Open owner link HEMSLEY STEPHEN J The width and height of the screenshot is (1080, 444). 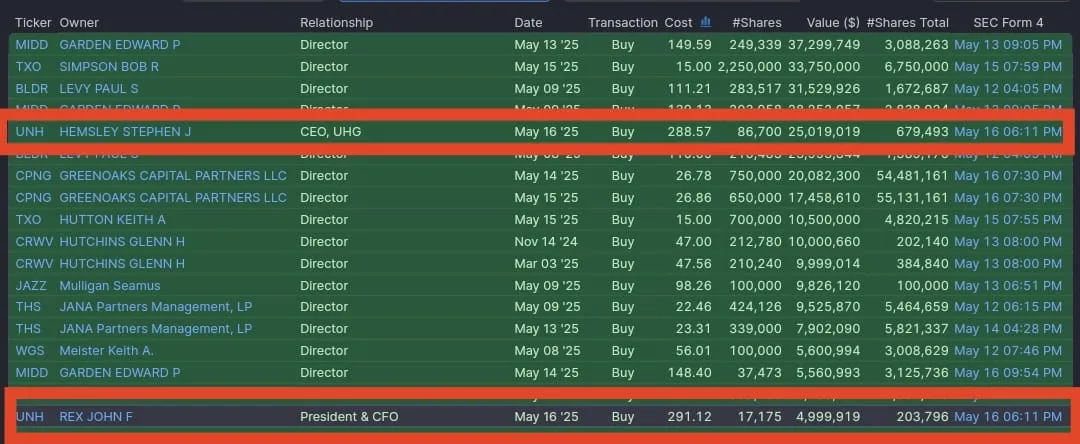click(x=125, y=131)
